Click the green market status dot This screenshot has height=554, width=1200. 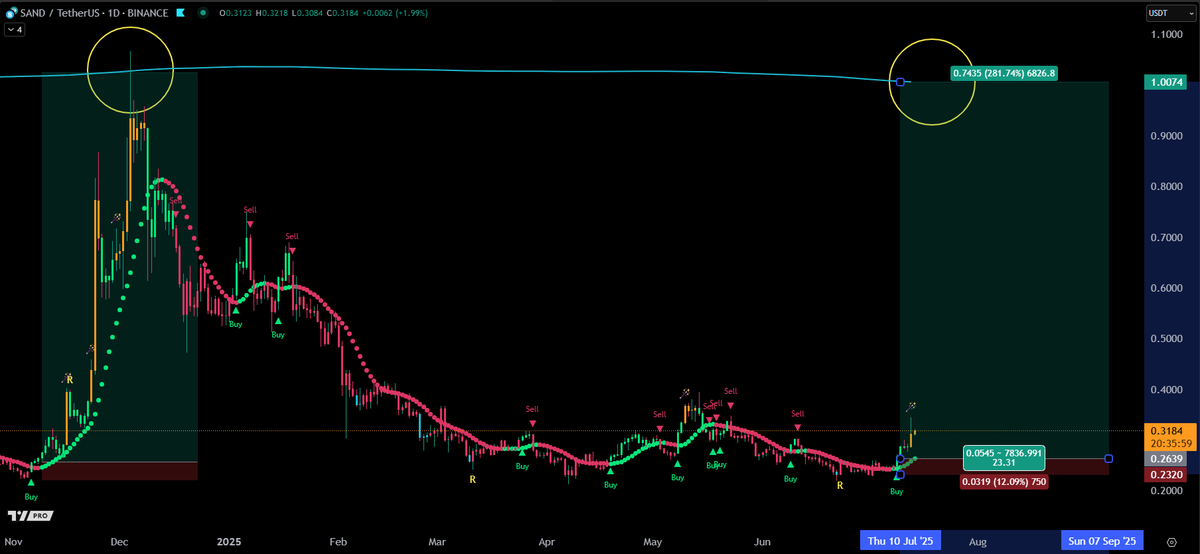click(x=202, y=14)
